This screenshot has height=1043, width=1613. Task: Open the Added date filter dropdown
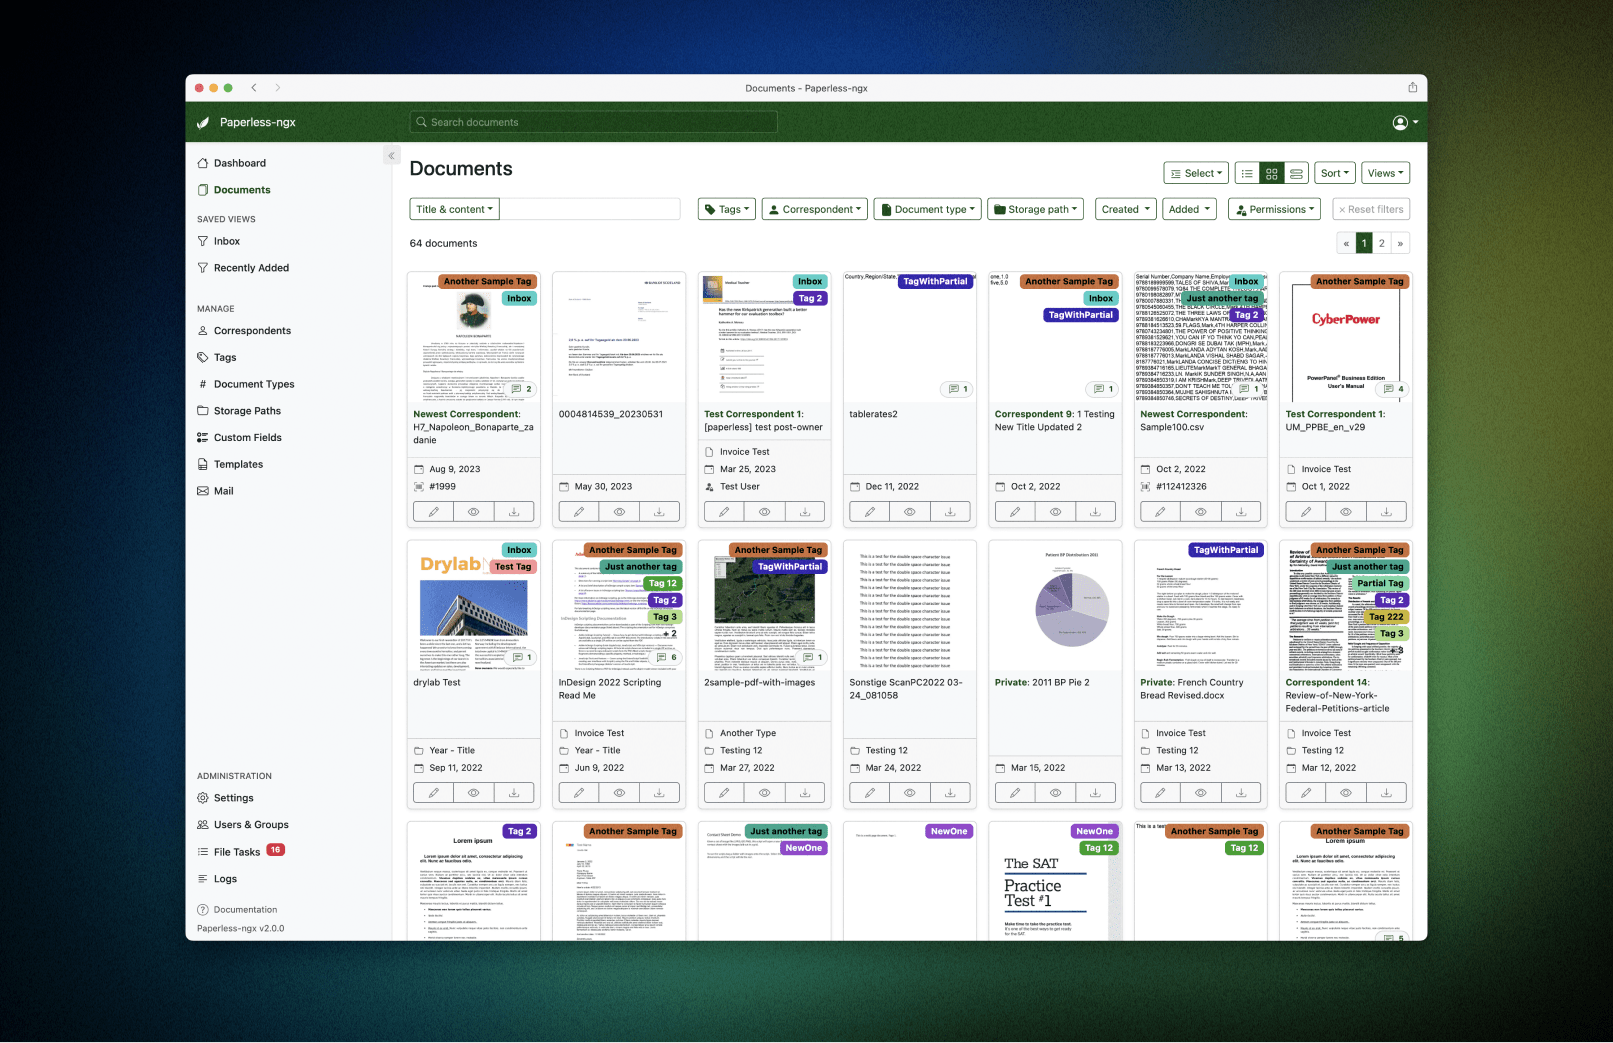(1190, 209)
